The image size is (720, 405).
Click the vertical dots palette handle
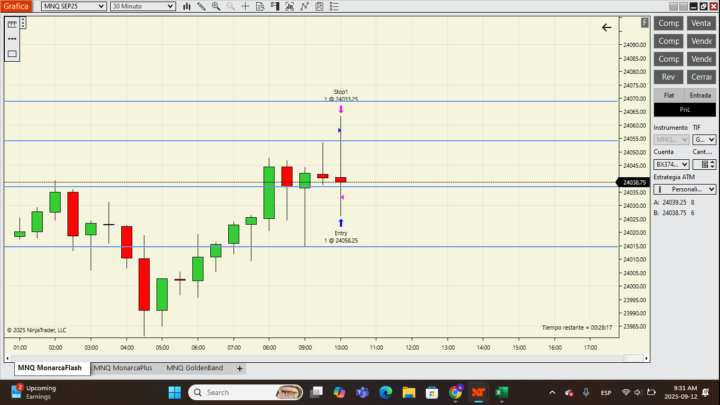[23, 23]
